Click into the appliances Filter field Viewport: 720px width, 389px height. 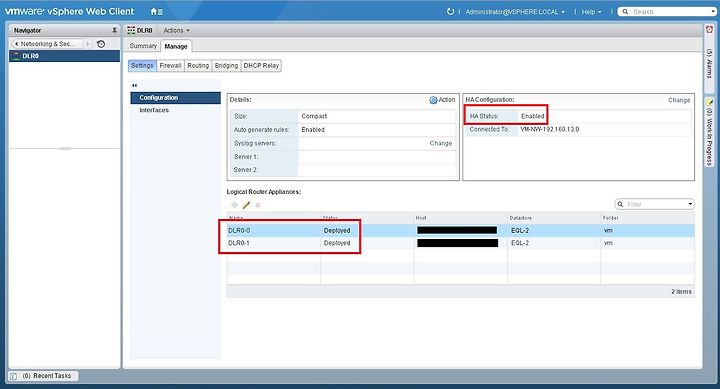pos(656,204)
